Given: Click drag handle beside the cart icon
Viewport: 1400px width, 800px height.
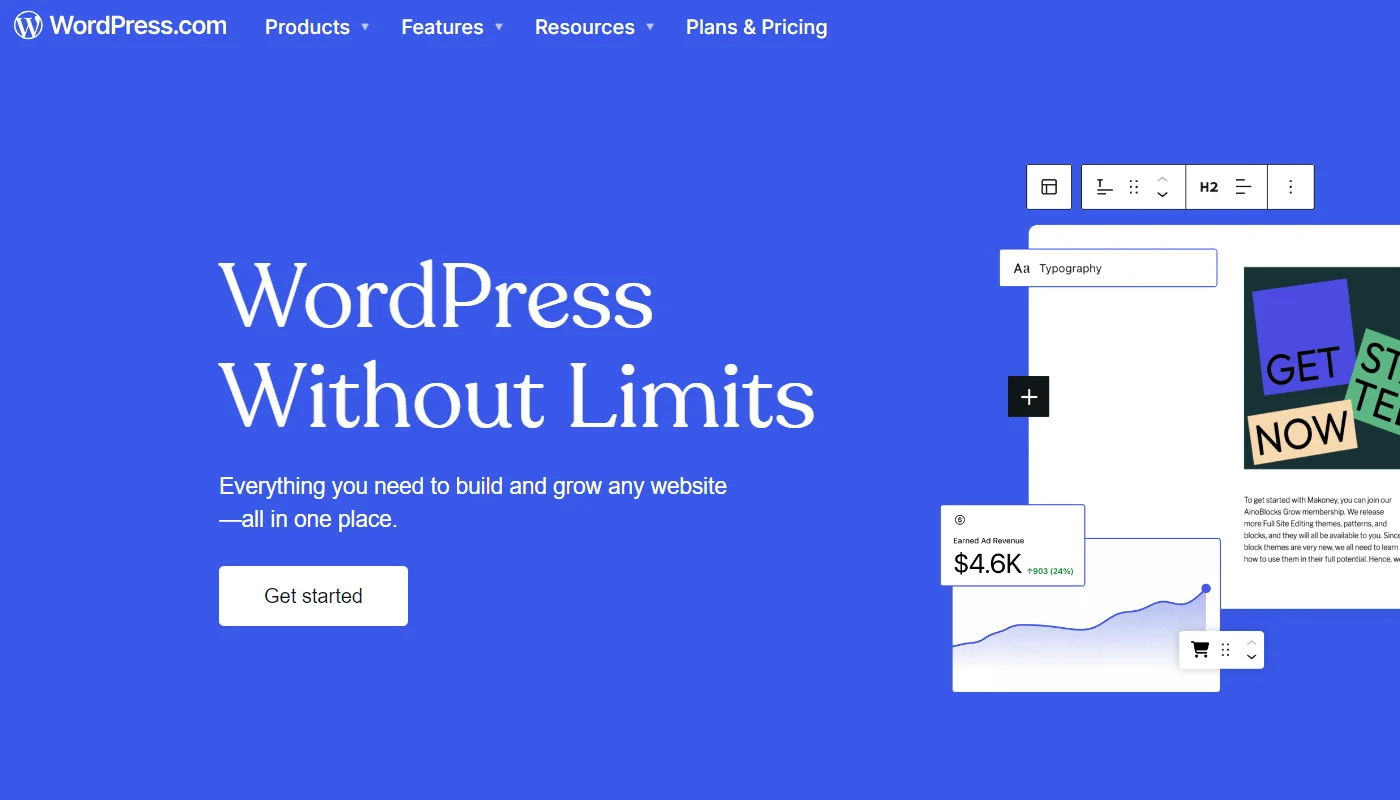Looking at the screenshot, I should click(x=1226, y=650).
